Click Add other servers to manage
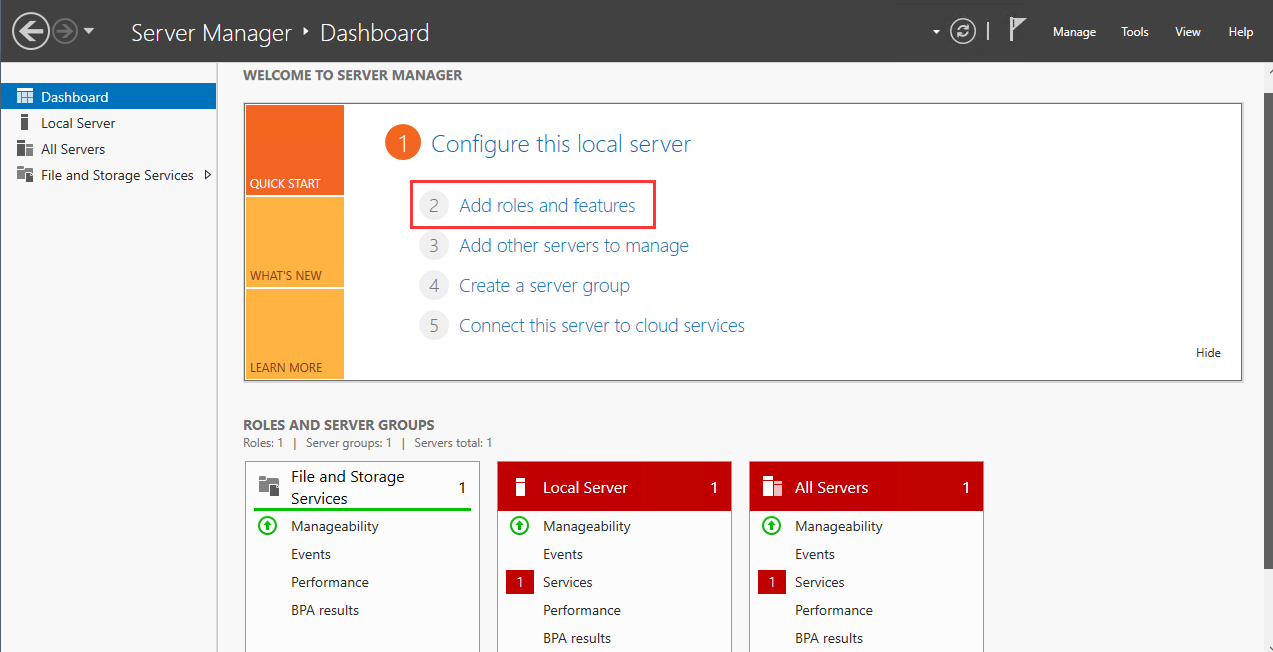1273x652 pixels. click(574, 246)
